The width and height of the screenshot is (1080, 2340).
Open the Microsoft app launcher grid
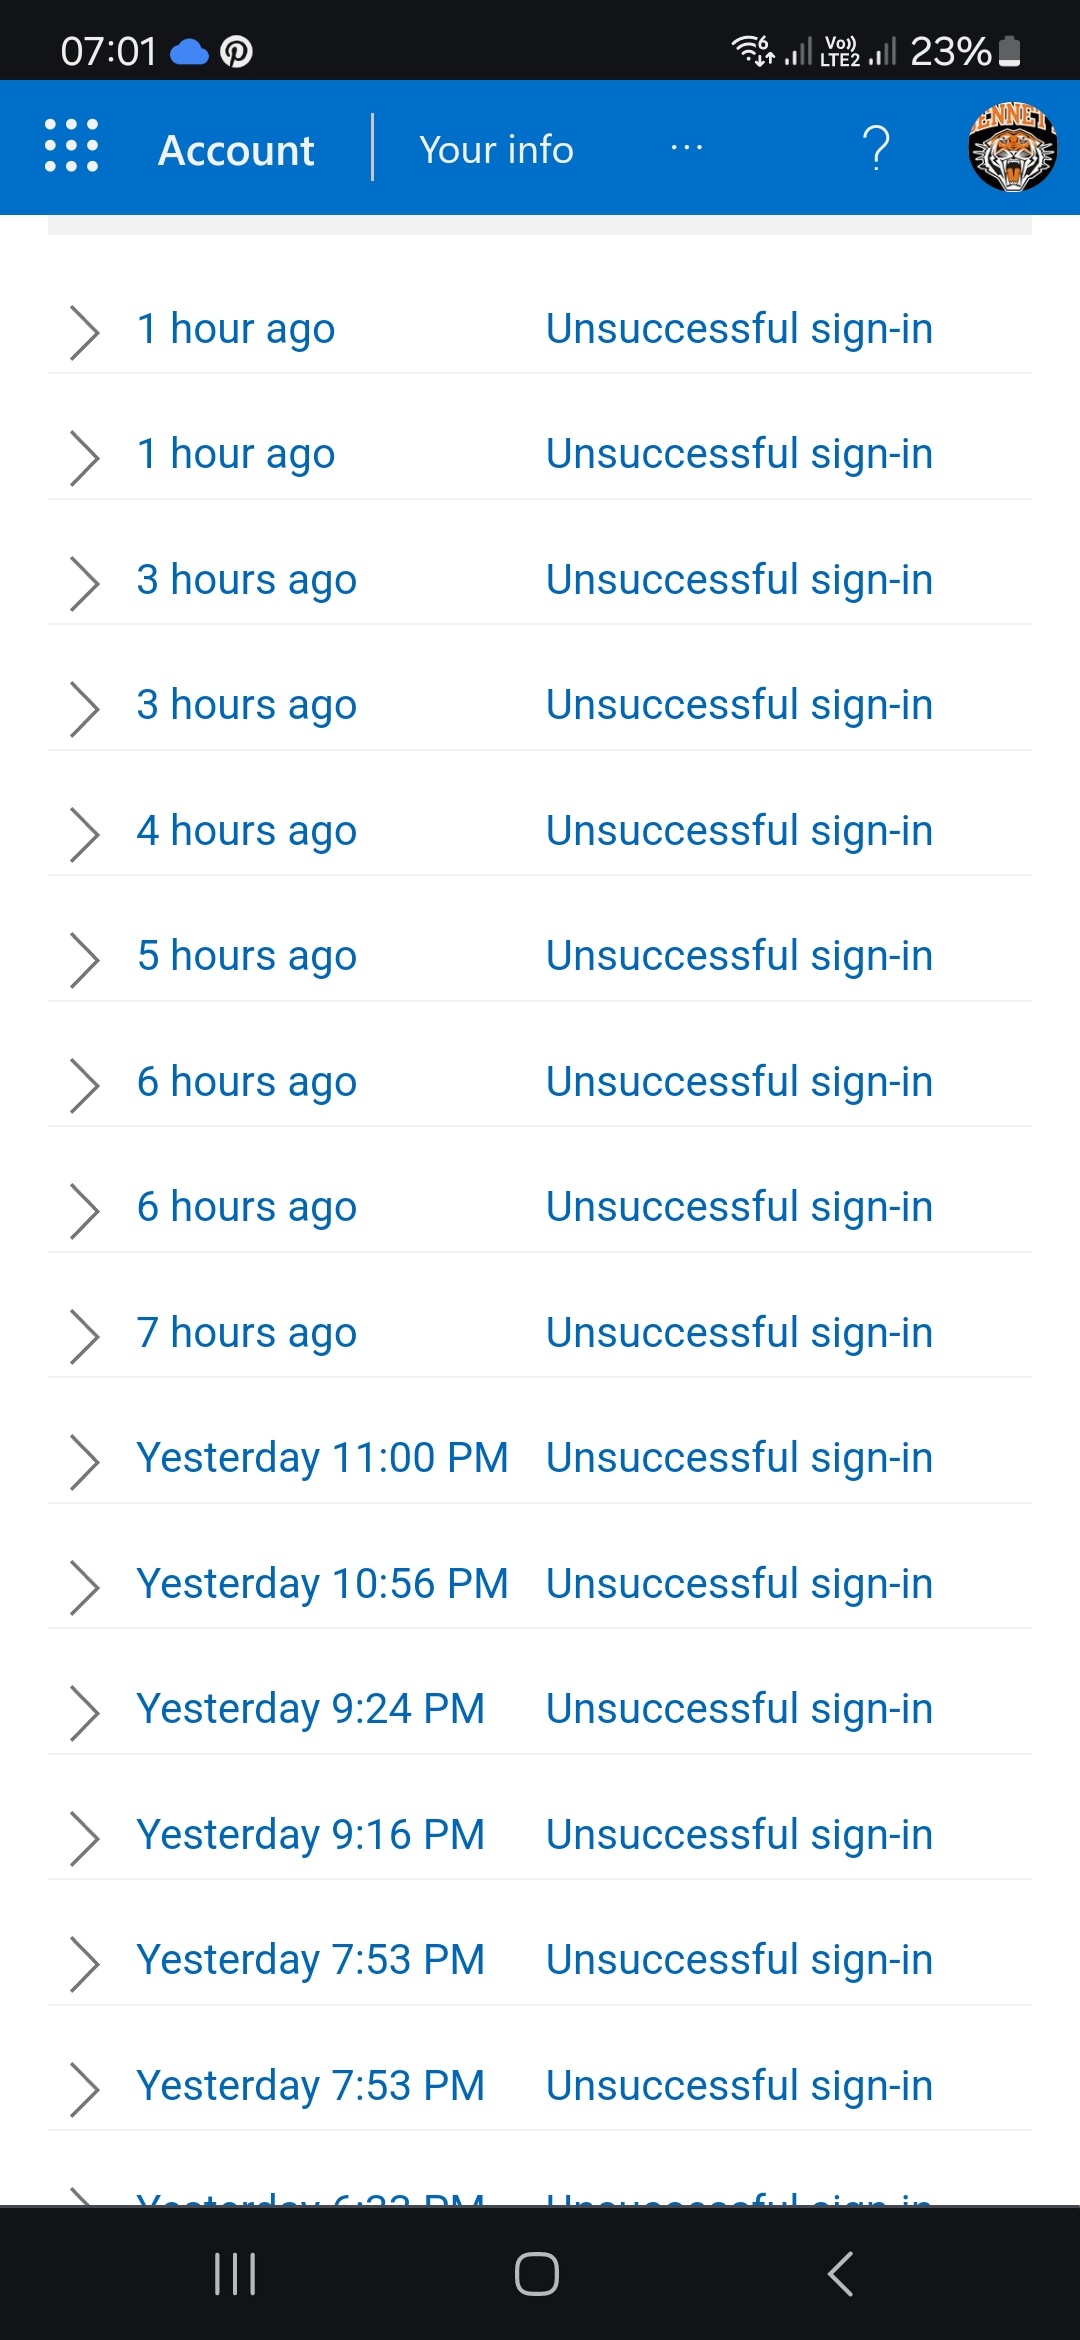point(72,146)
